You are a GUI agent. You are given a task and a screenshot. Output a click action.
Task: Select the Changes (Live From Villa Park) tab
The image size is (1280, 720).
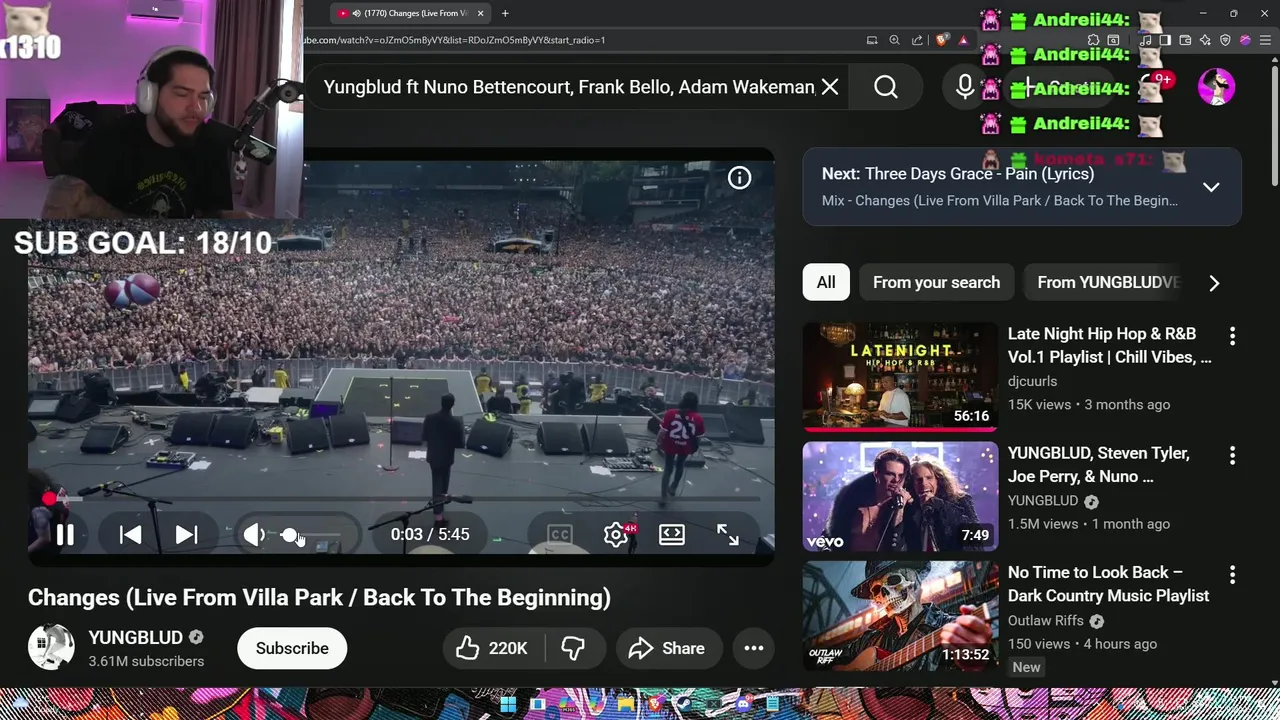[410, 13]
